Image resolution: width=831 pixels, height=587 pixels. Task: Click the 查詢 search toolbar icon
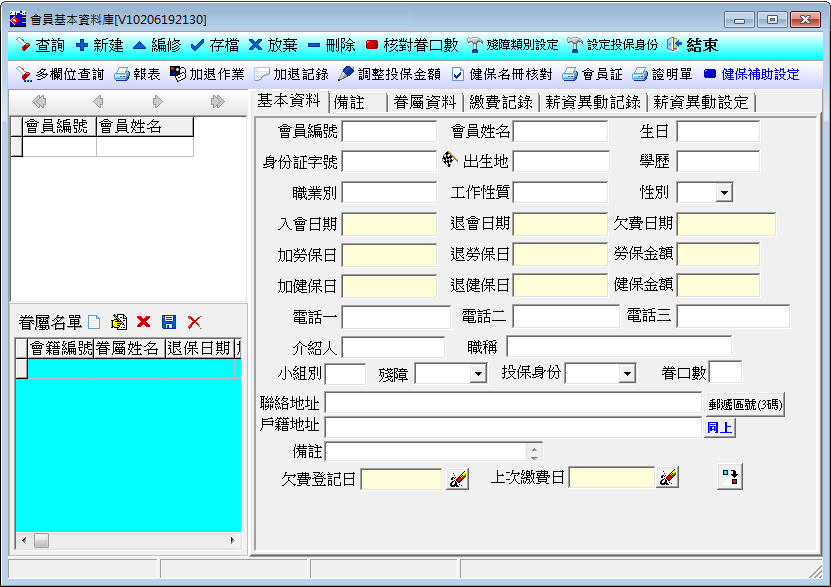click(x=24, y=45)
